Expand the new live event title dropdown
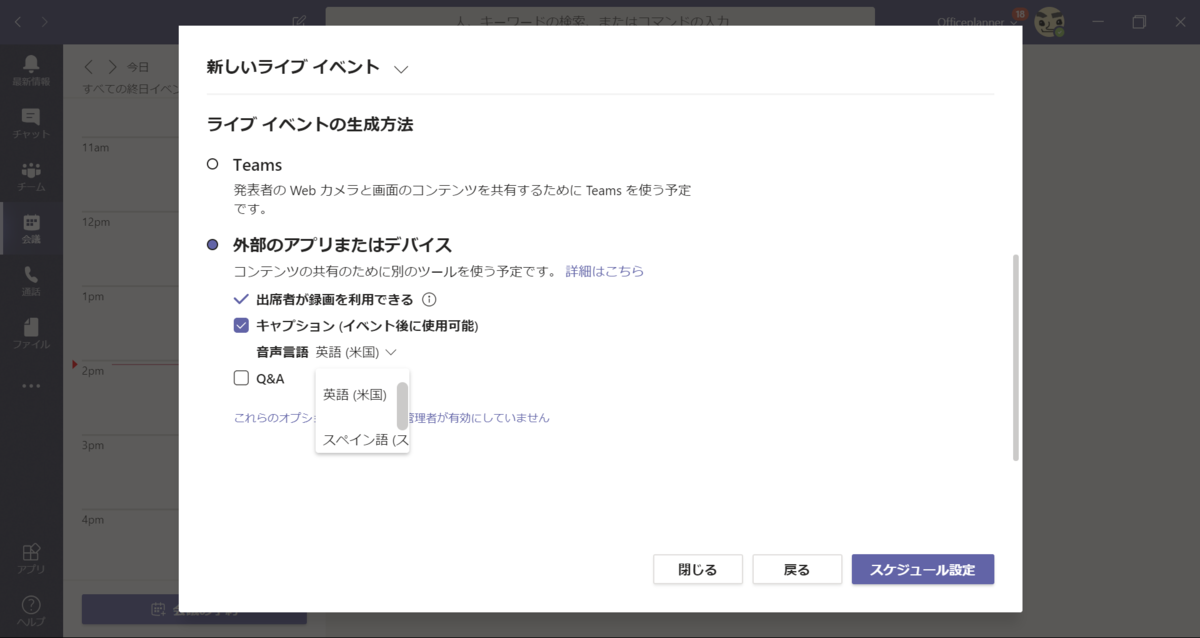 point(401,69)
